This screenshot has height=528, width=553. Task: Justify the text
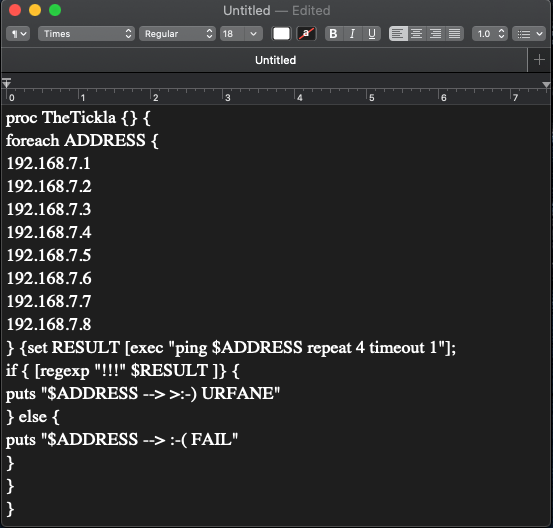point(454,34)
